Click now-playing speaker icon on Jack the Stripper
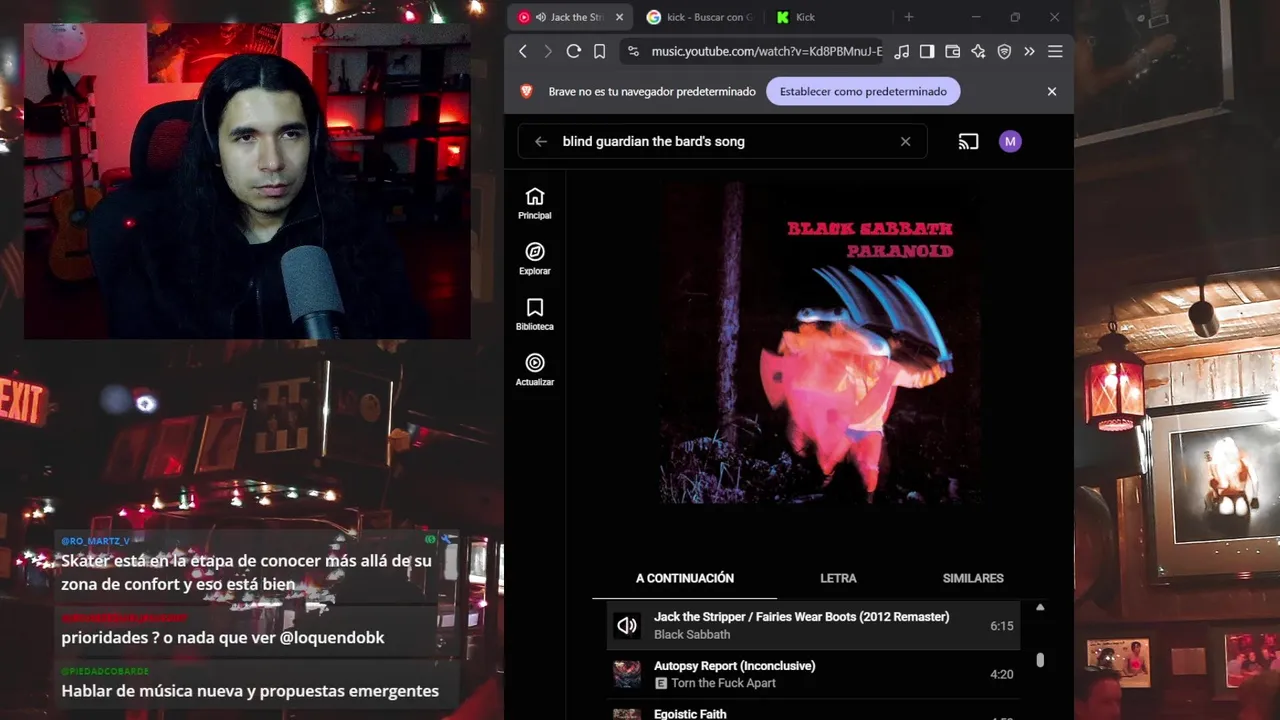This screenshot has height=720, width=1280. point(627,626)
